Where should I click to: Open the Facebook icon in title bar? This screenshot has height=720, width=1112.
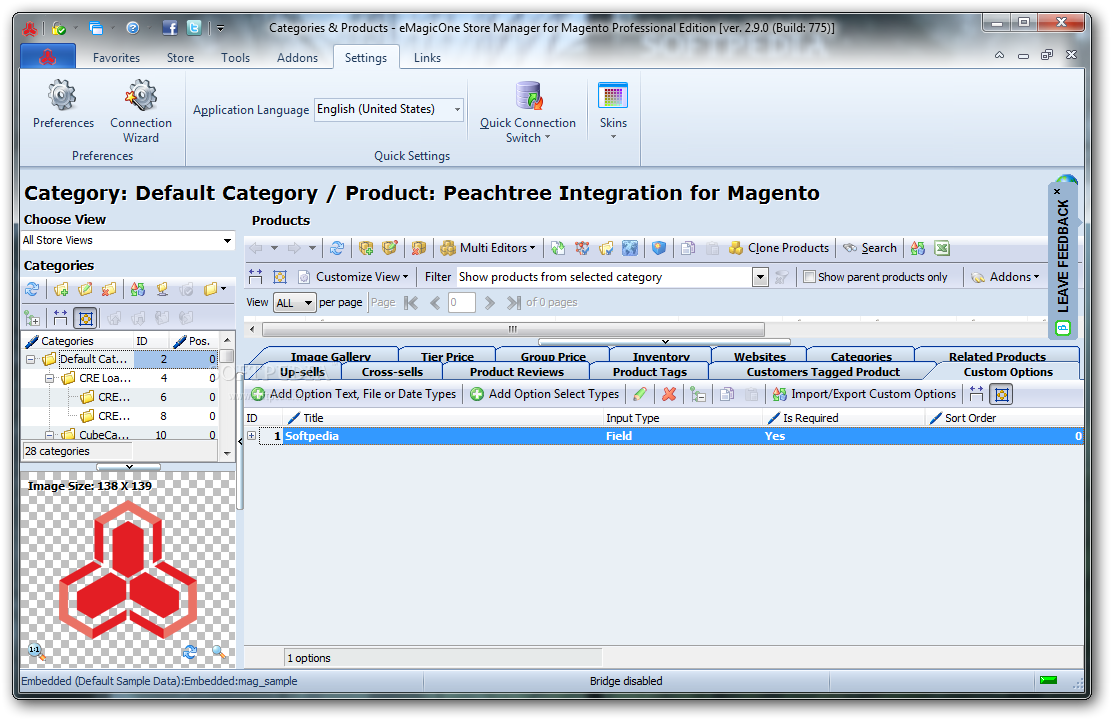click(x=170, y=28)
